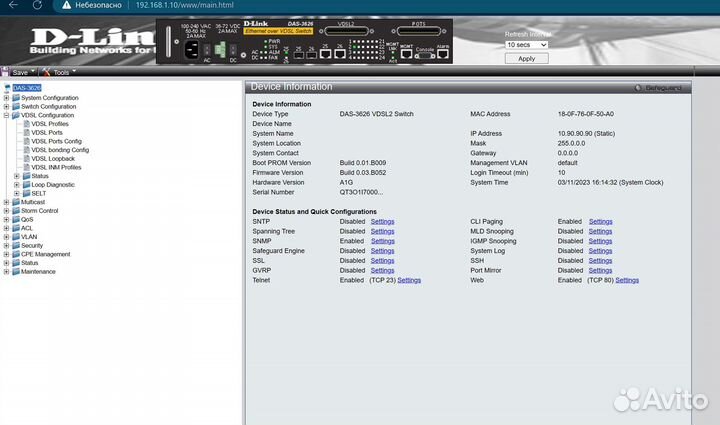Click the Status folder icon near Maintenance
This screenshot has width=720, height=425.
pos(16,263)
